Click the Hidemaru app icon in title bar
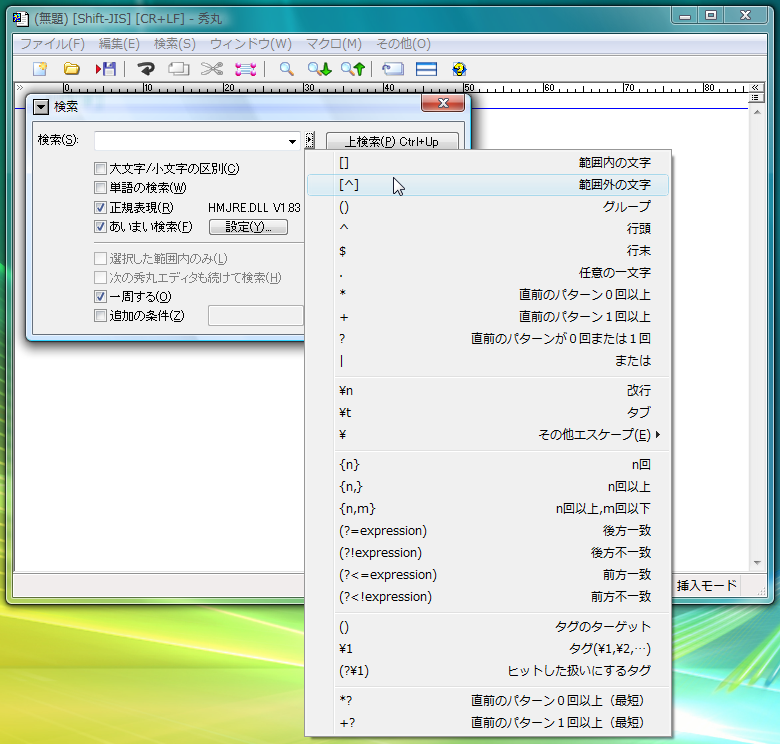 click(x=20, y=18)
